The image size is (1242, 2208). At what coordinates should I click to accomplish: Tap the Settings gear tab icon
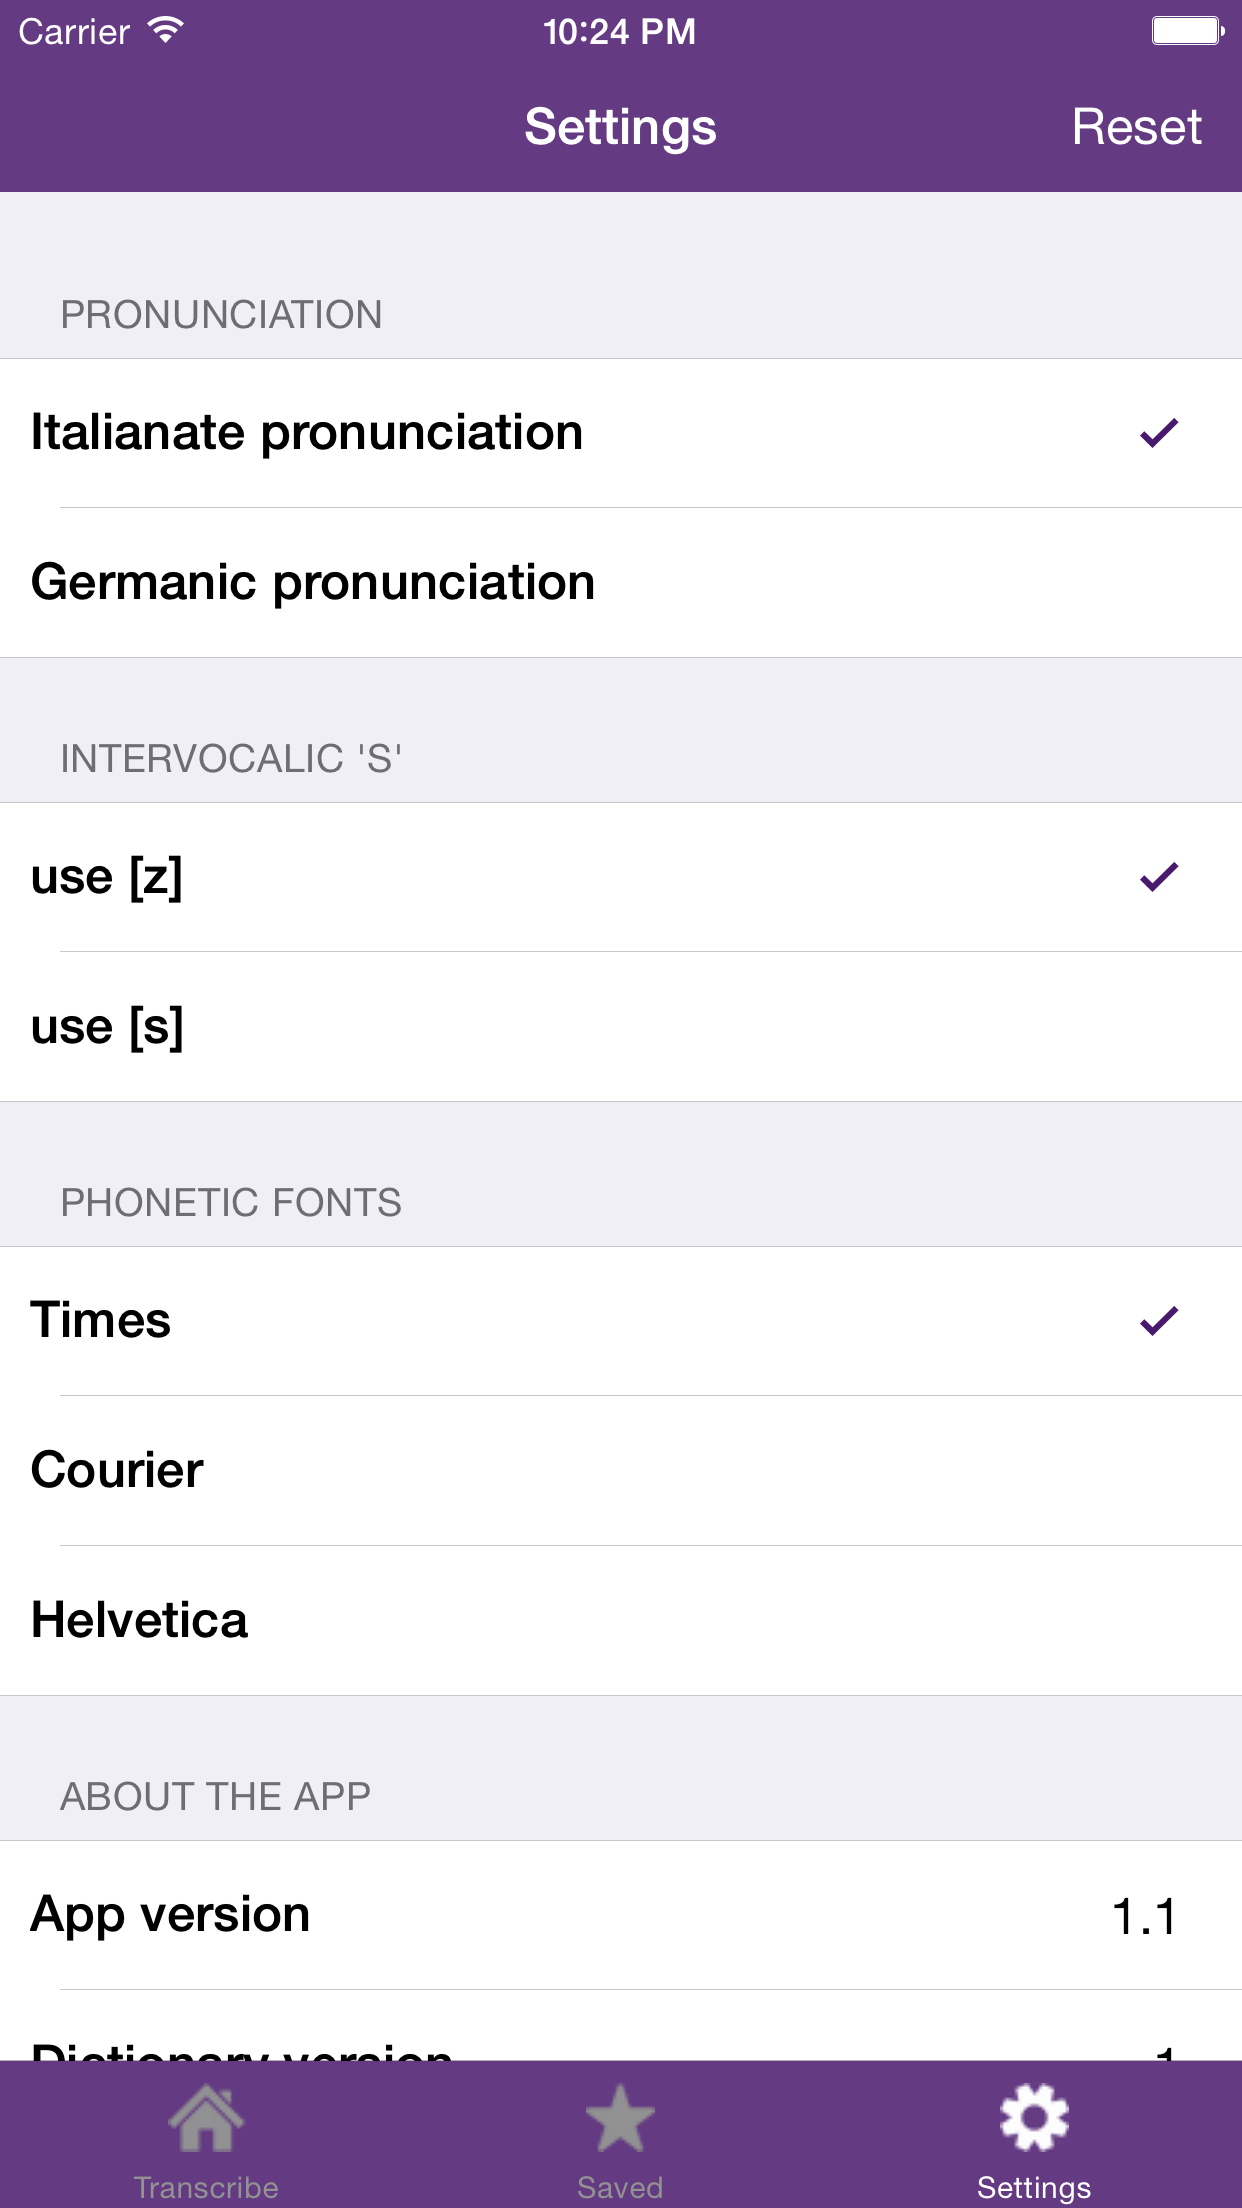pyautogui.click(x=1034, y=2117)
